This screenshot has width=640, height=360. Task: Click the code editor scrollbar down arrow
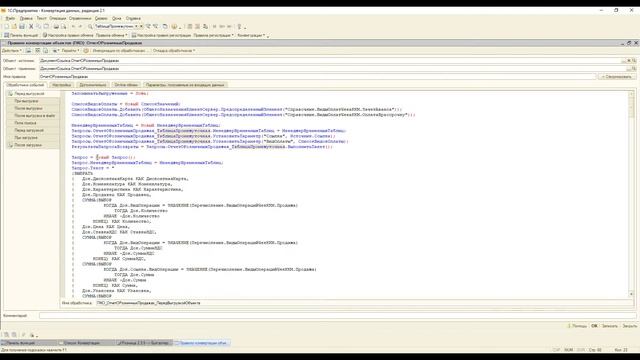coord(631,294)
